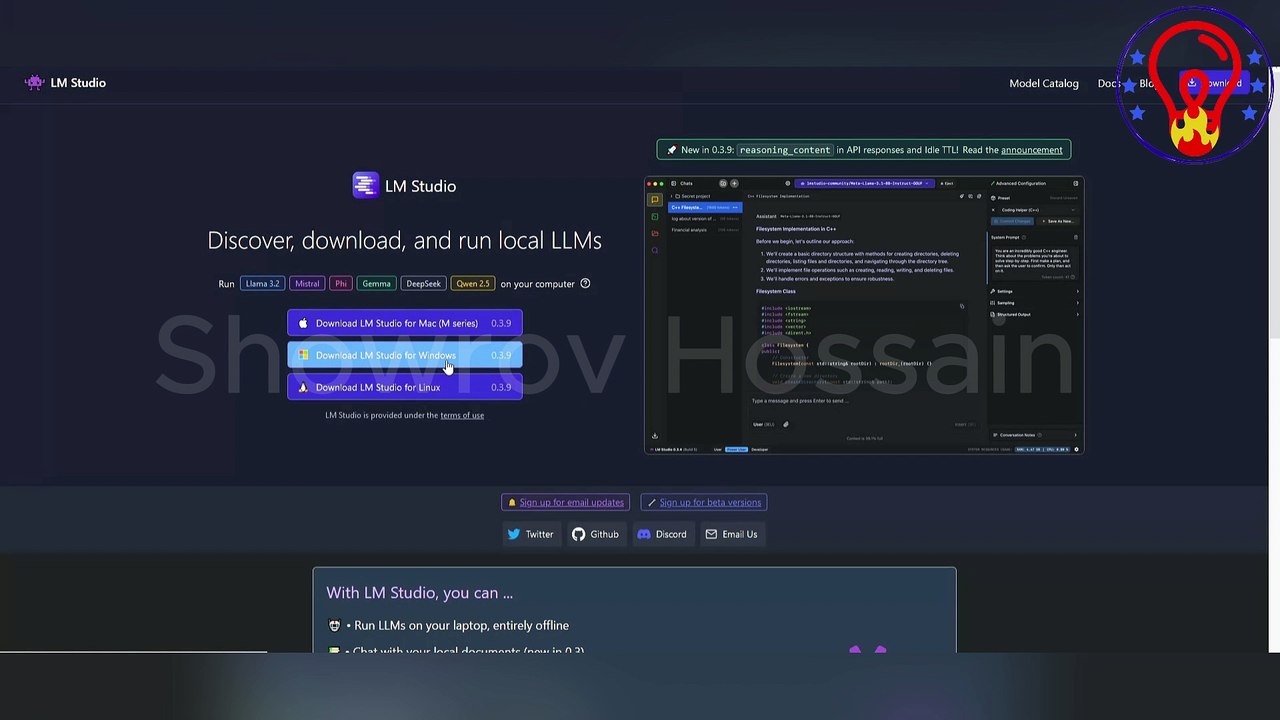The width and height of the screenshot is (1280, 720).
Task: Click the "With LM Studio, you can ..." heading
Action: [x=419, y=593]
